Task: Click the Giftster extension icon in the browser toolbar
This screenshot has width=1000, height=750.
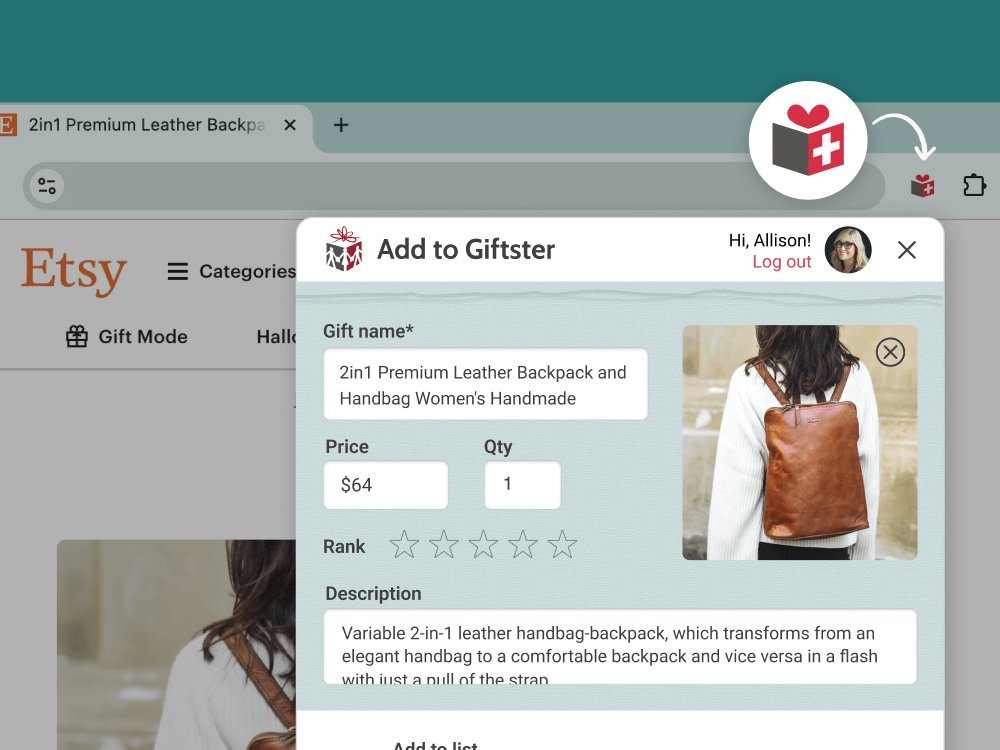Action: 921,185
